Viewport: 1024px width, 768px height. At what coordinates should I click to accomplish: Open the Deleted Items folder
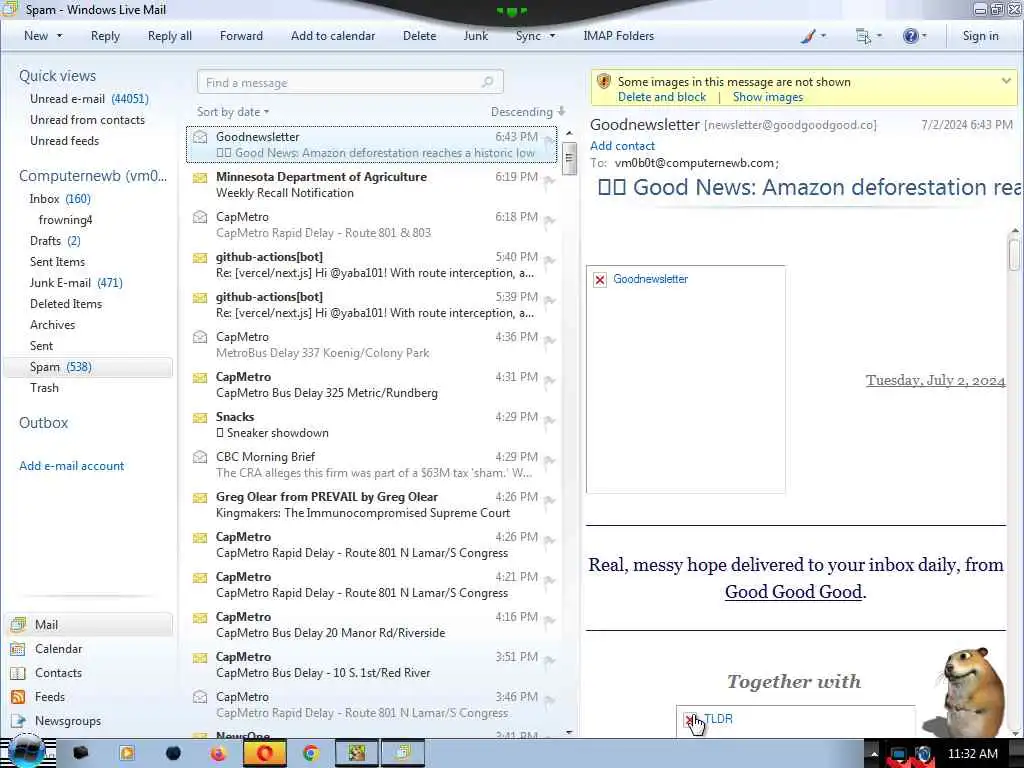pos(66,304)
